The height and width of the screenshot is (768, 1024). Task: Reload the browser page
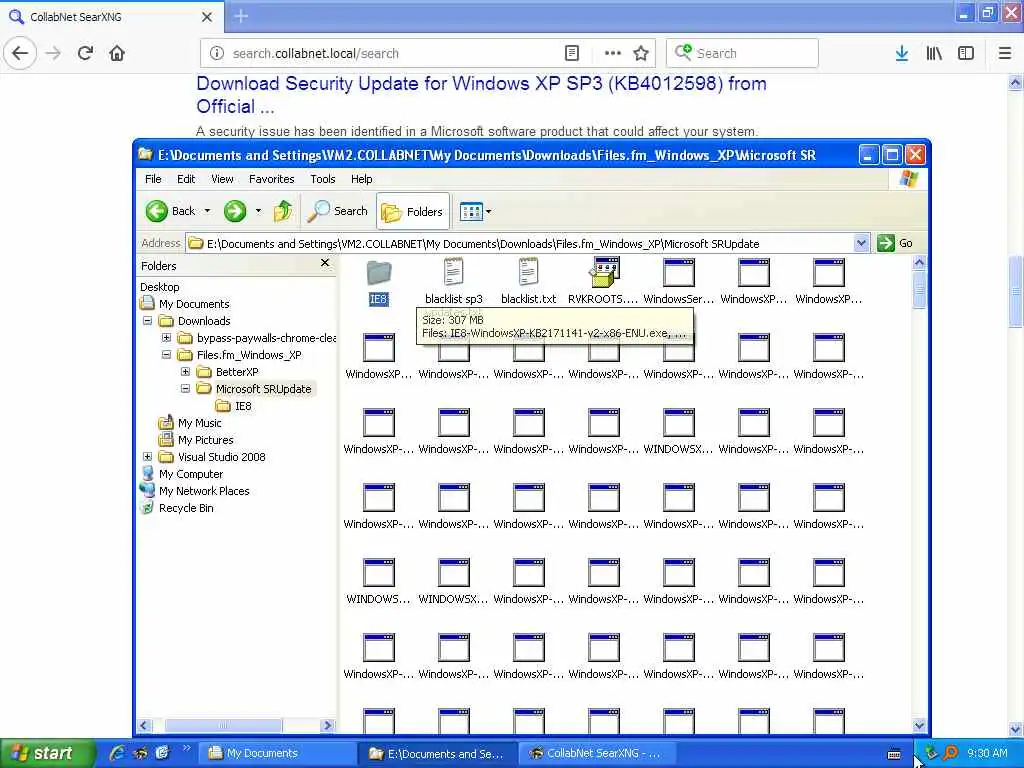click(x=85, y=53)
